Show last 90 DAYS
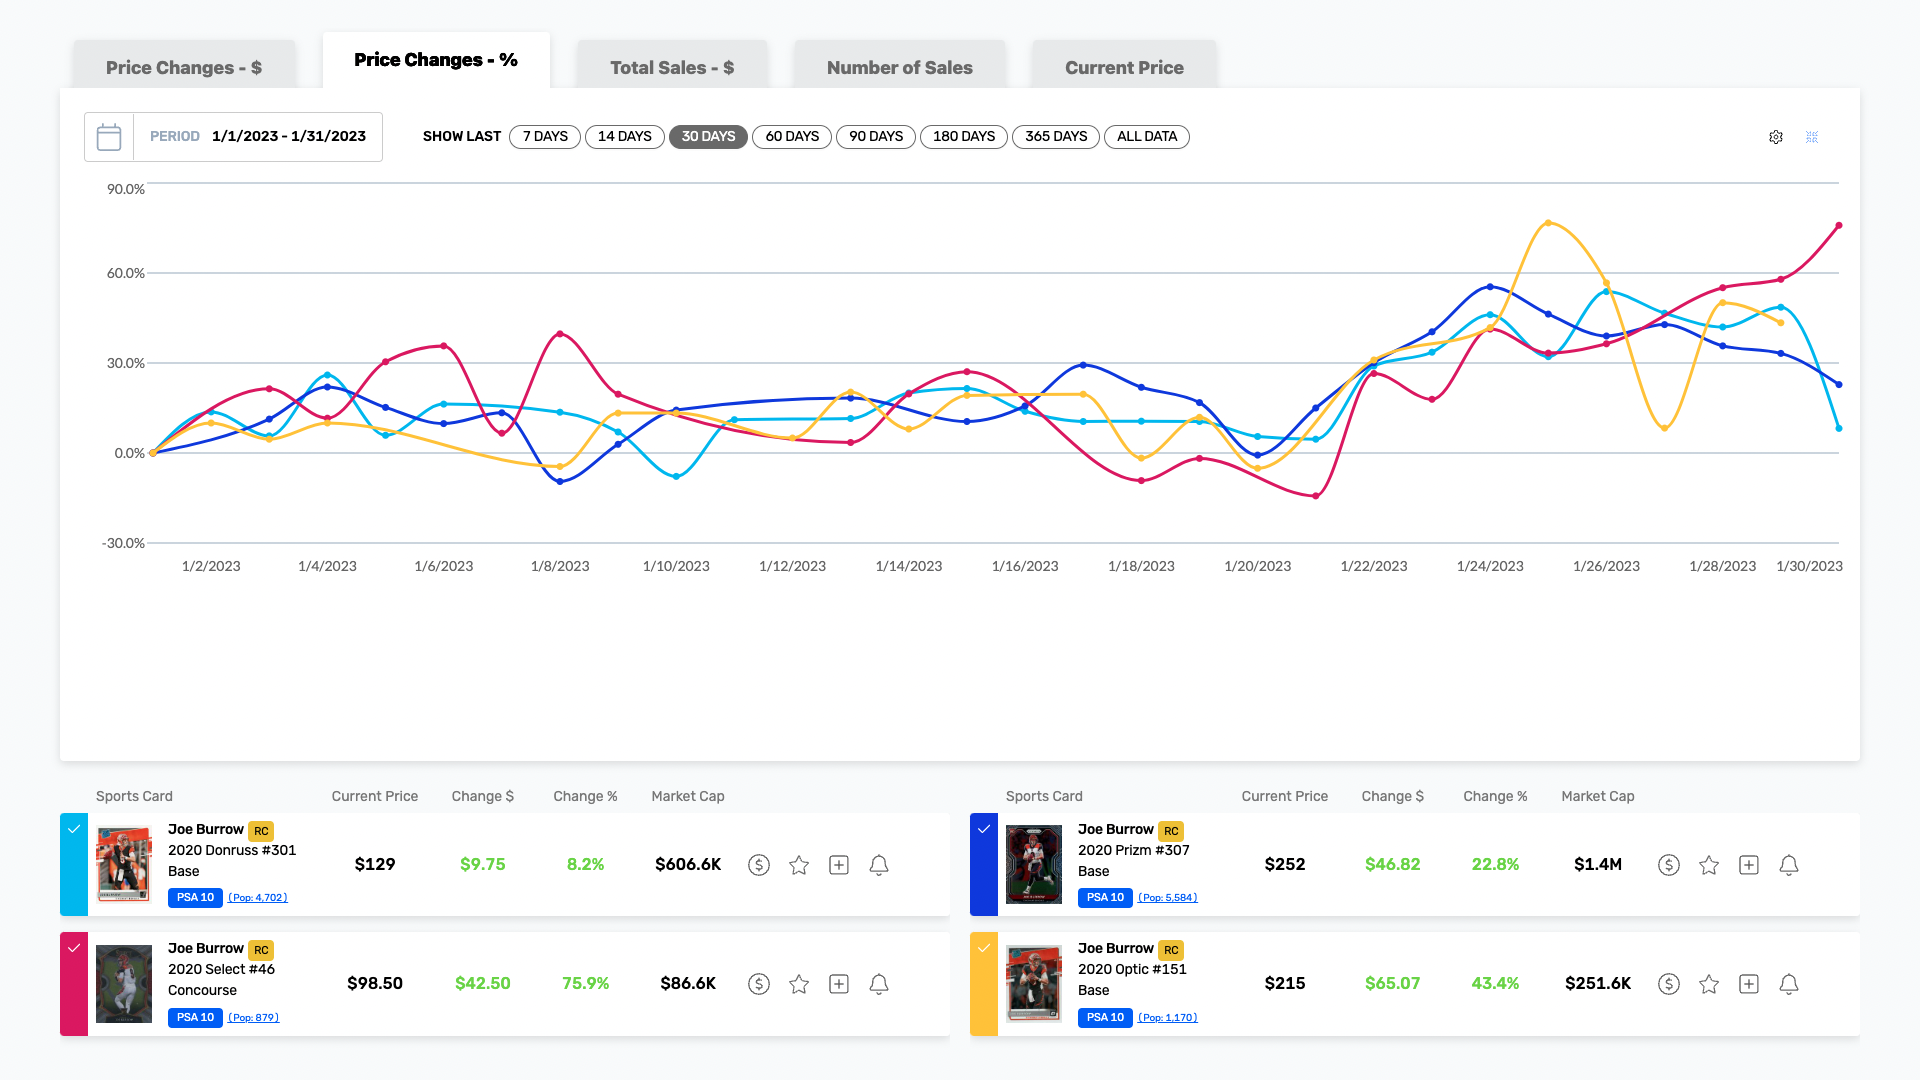This screenshot has width=1920, height=1080. coord(876,137)
